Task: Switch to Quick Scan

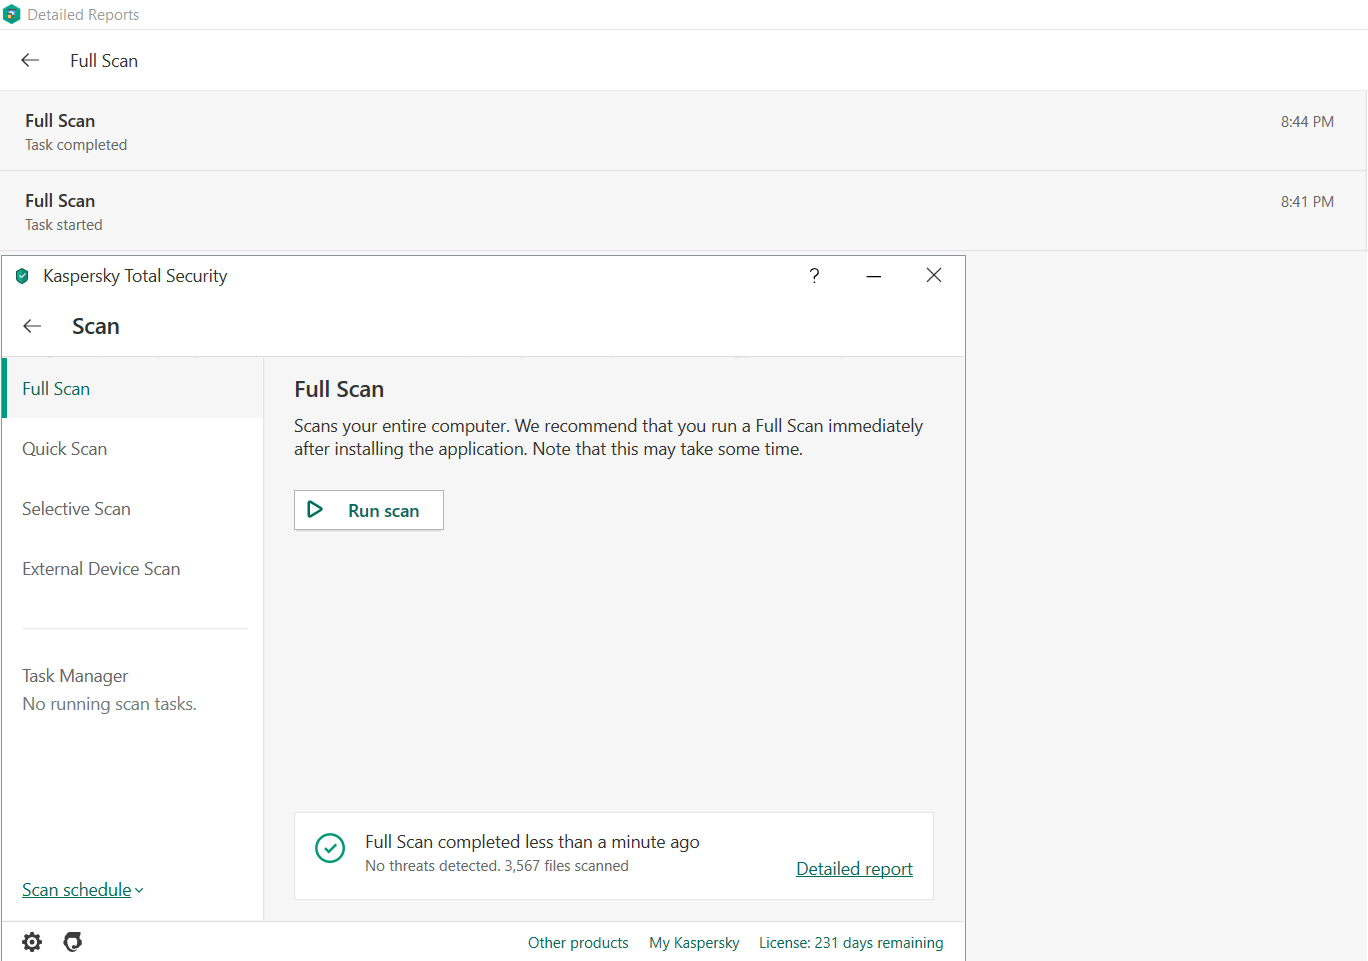Action: point(65,449)
